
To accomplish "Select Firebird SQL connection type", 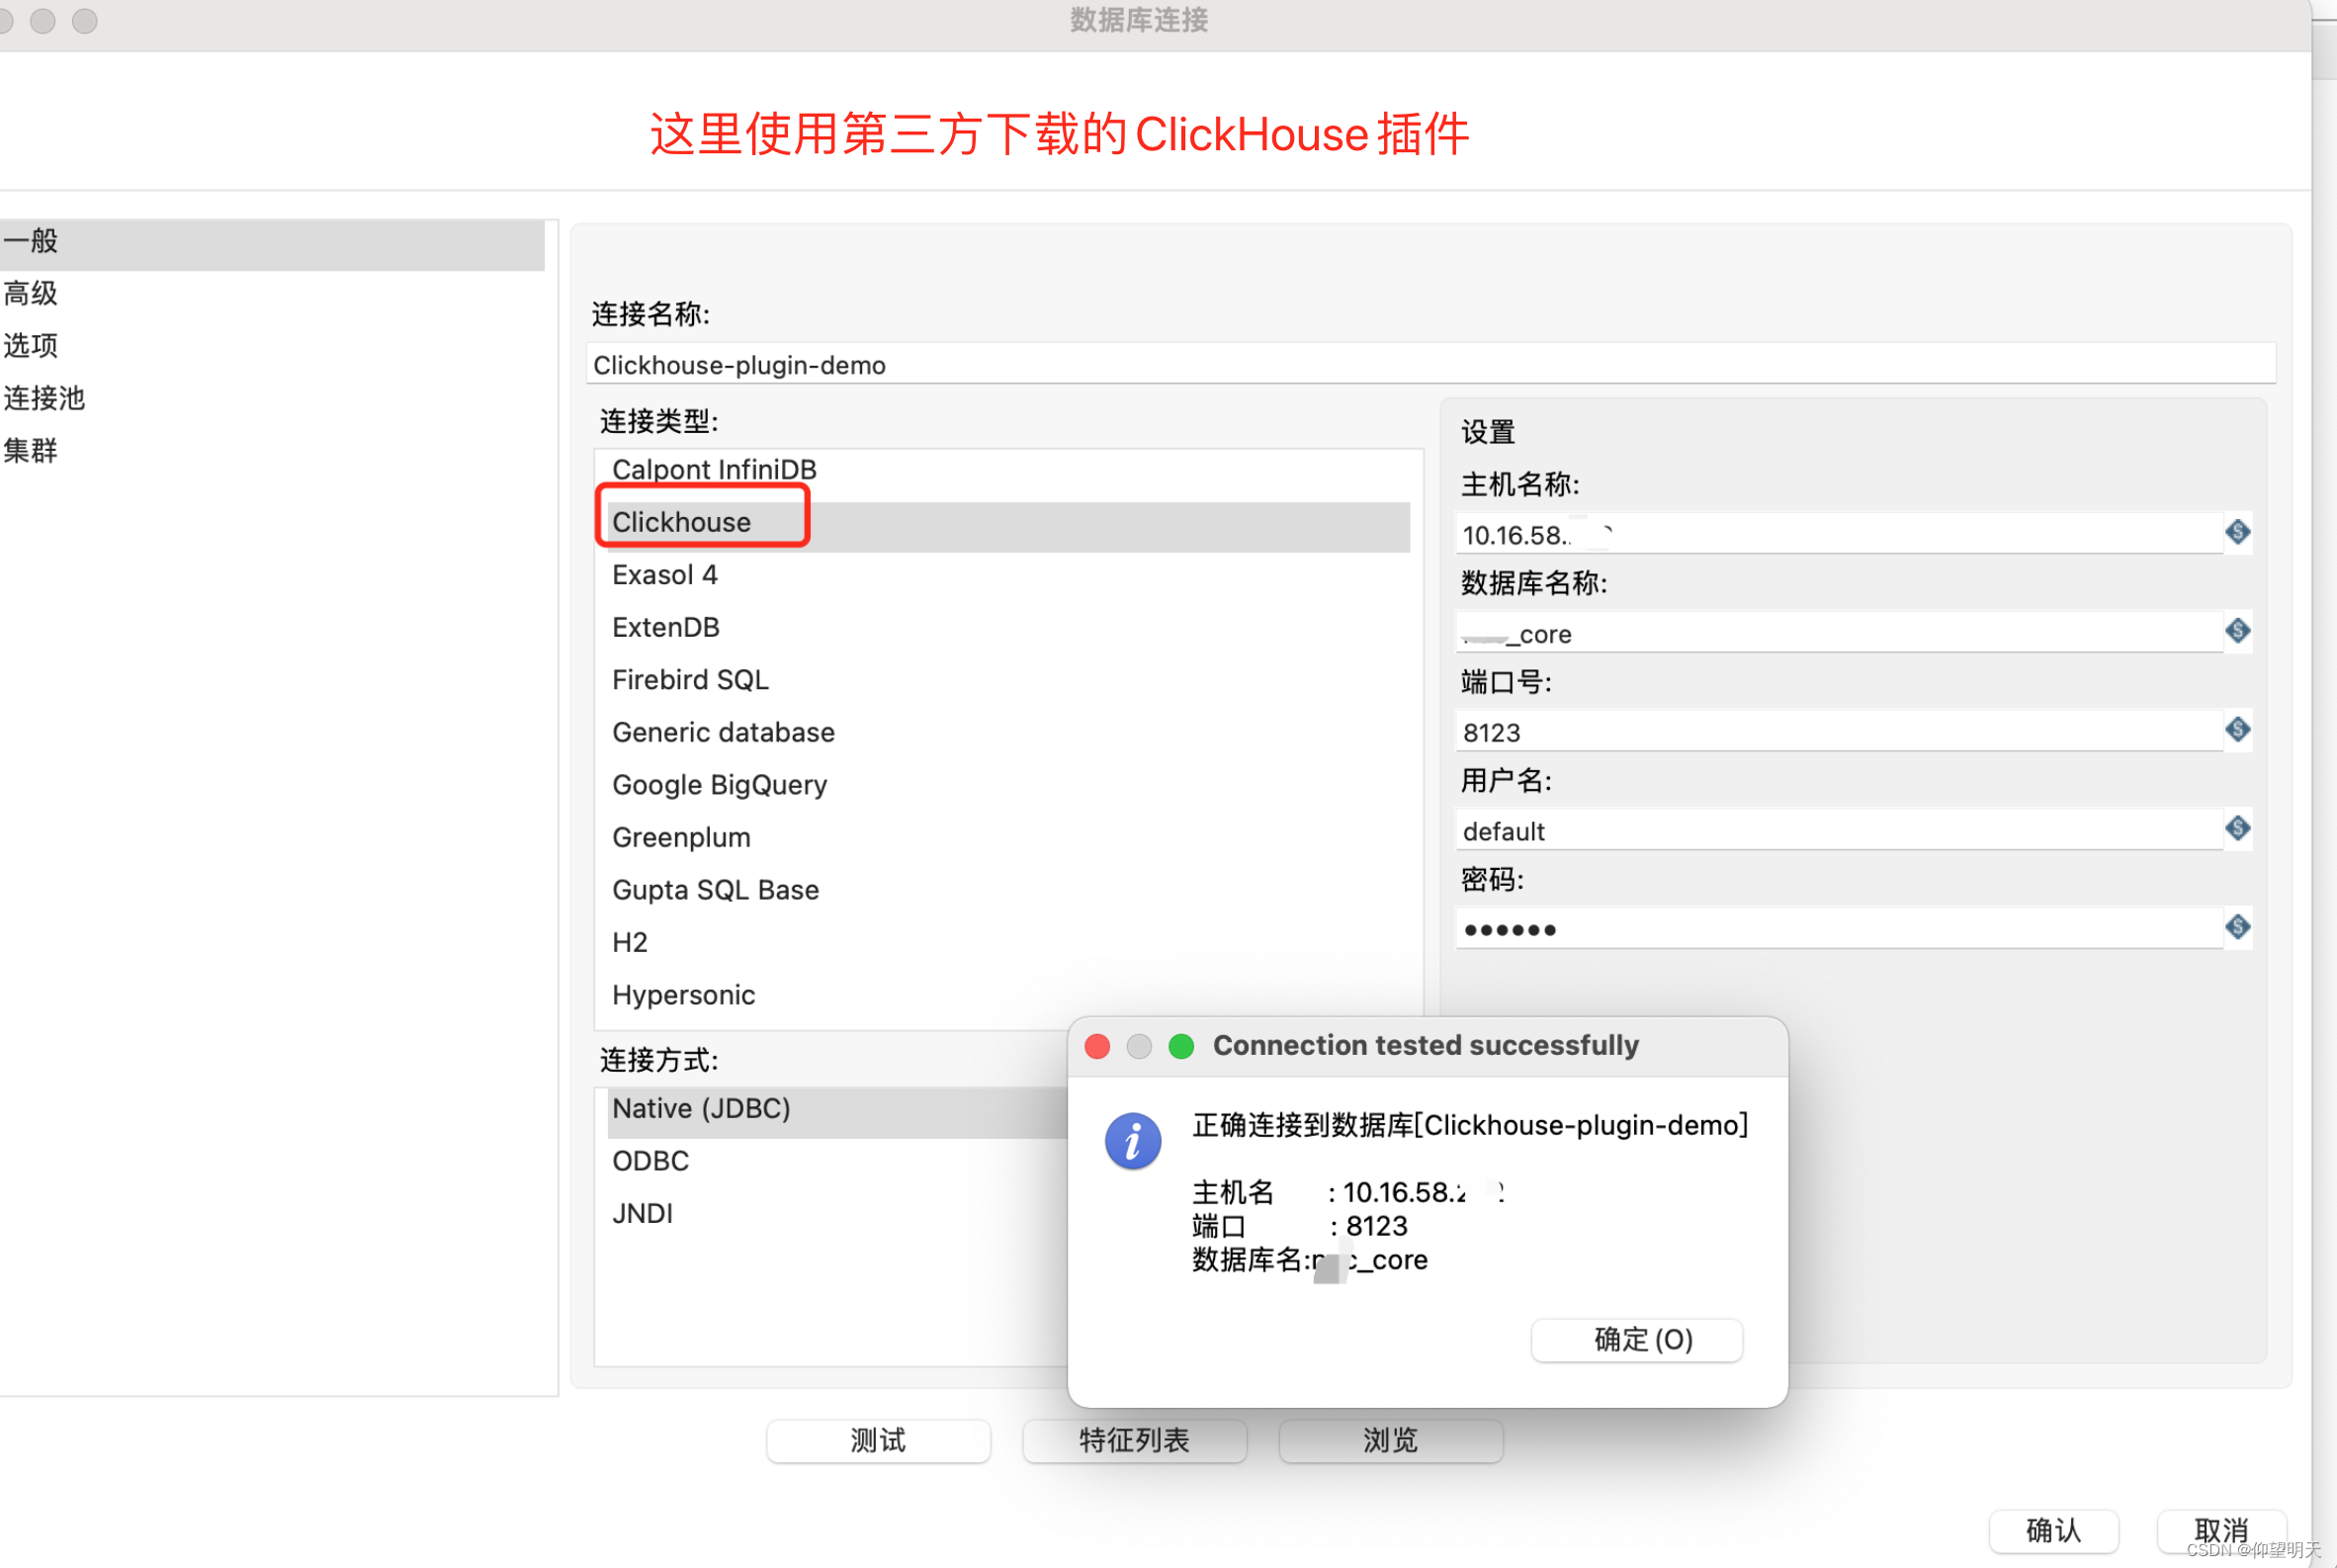I will 1008,680.
